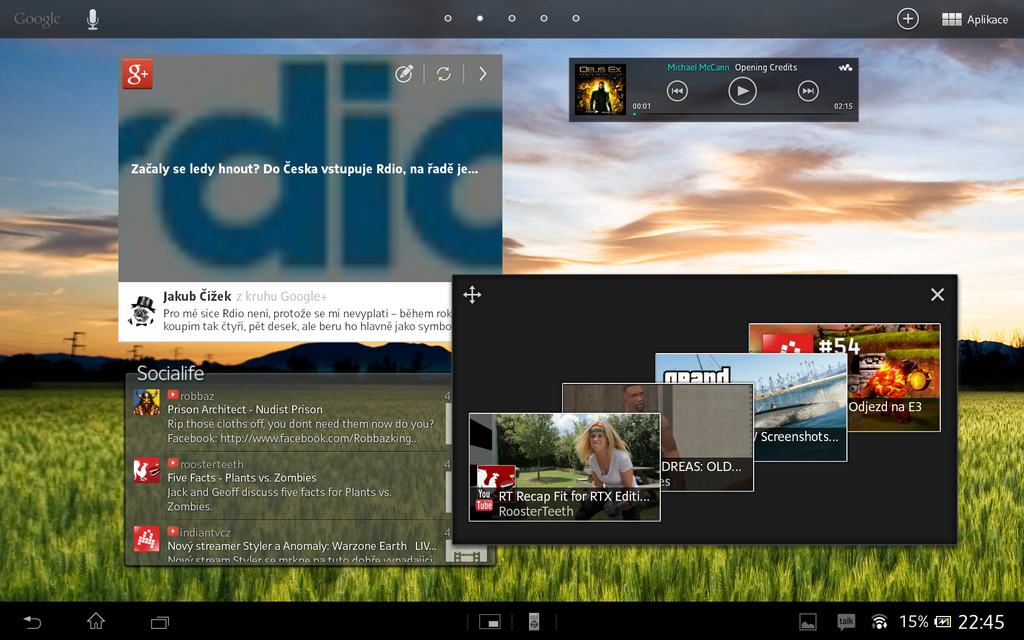This screenshot has width=1024, height=640.
Task: Expand the next story with the right chevron
Action: (483, 73)
